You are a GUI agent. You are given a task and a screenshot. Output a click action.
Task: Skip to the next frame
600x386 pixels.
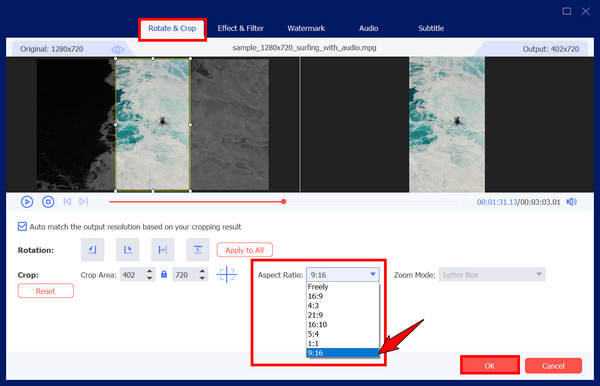coord(83,201)
